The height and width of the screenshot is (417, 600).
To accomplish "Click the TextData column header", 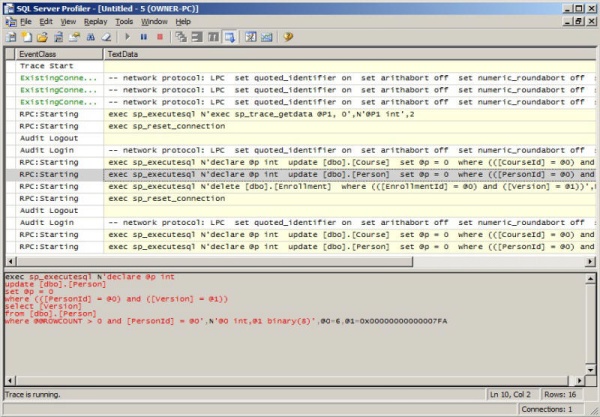I will pyautogui.click(x=349, y=54).
